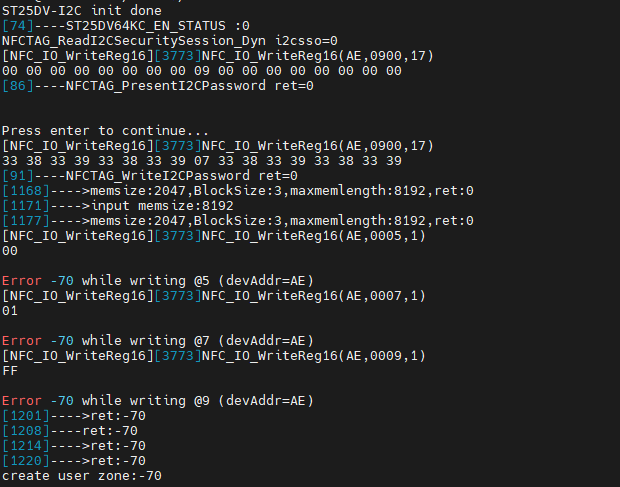Click the '09' byte in the zeros row
This screenshot has height=487, width=620.
202,71
